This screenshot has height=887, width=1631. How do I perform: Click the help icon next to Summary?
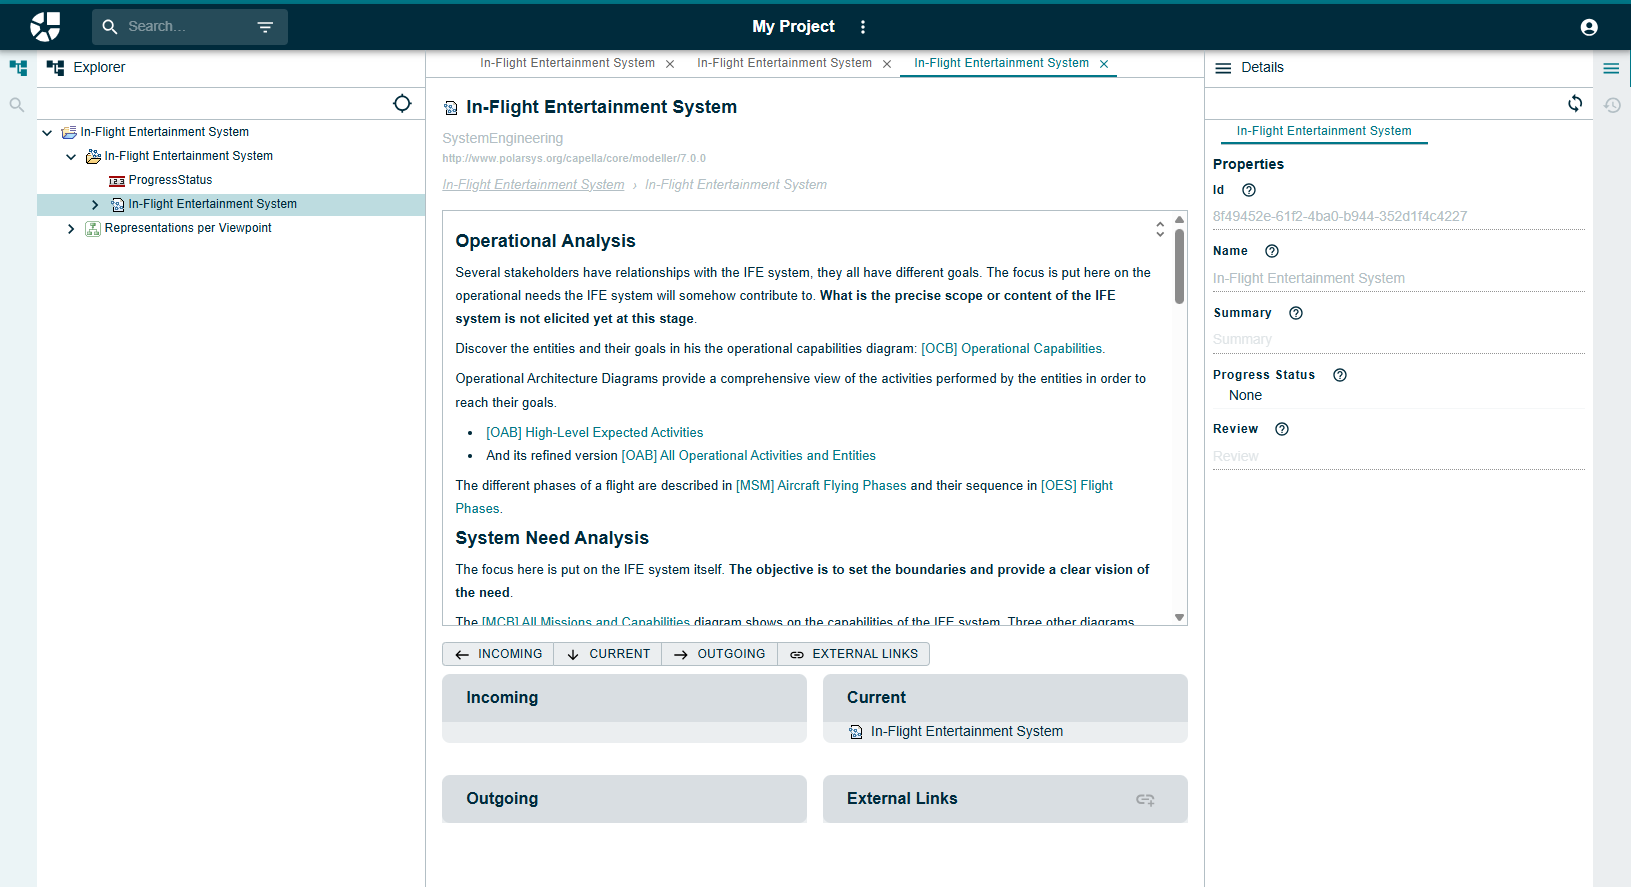pyautogui.click(x=1296, y=313)
